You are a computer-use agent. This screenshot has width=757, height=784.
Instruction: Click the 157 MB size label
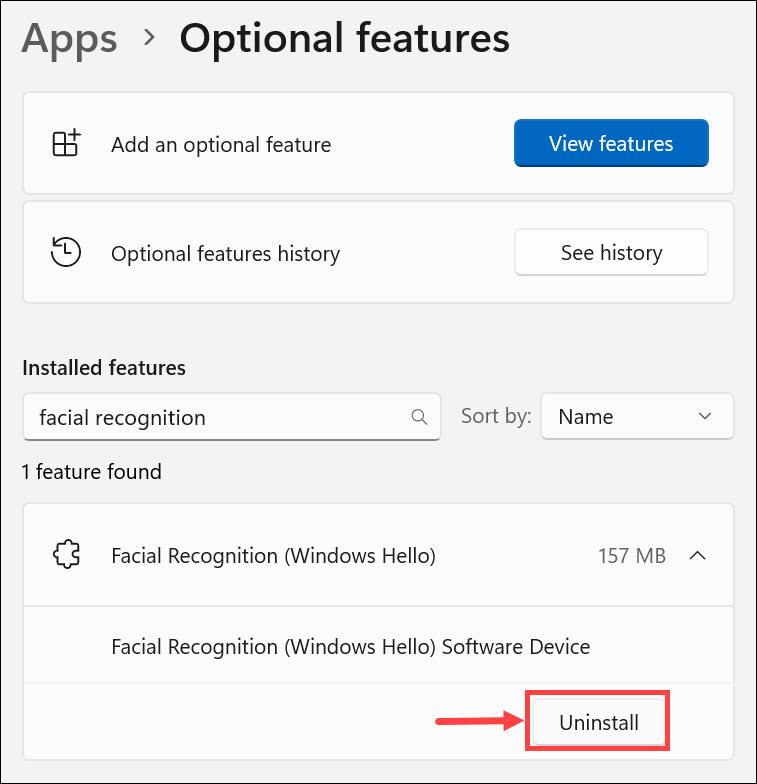(x=632, y=556)
